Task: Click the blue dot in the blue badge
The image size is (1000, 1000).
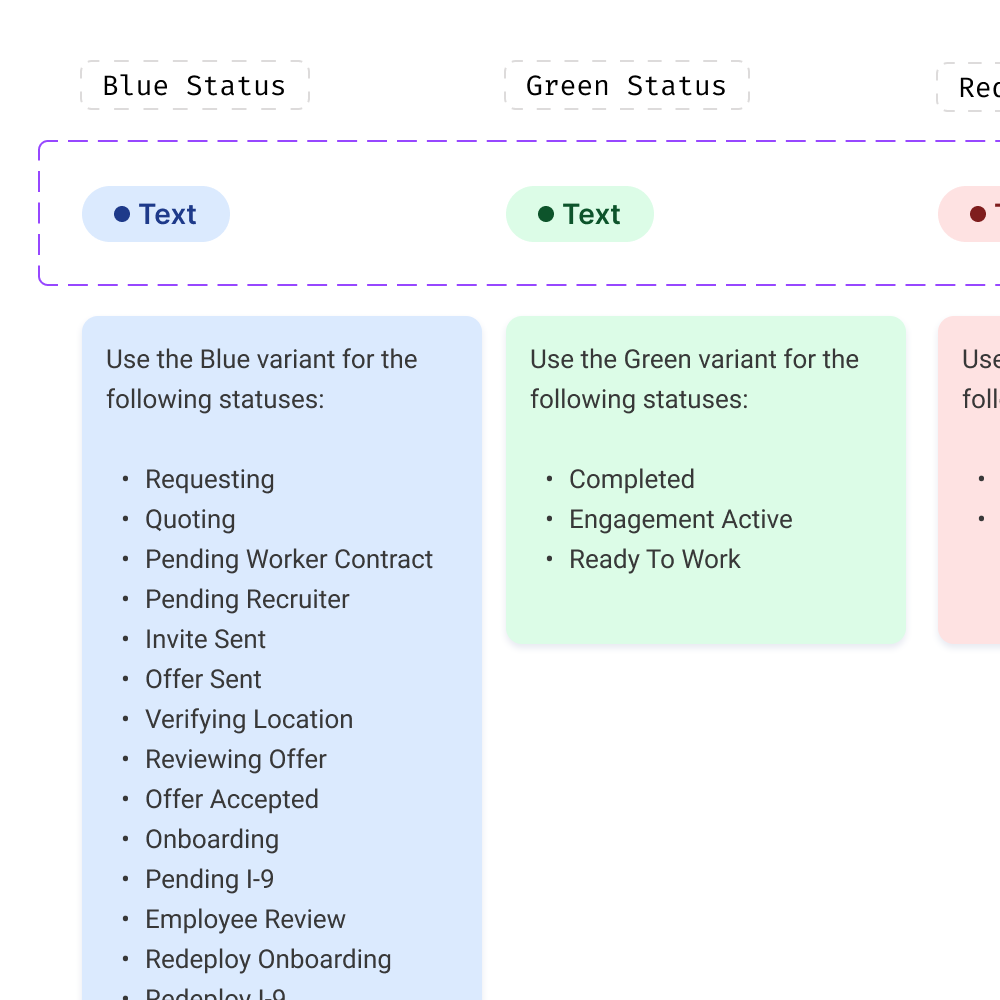Action: [122, 214]
